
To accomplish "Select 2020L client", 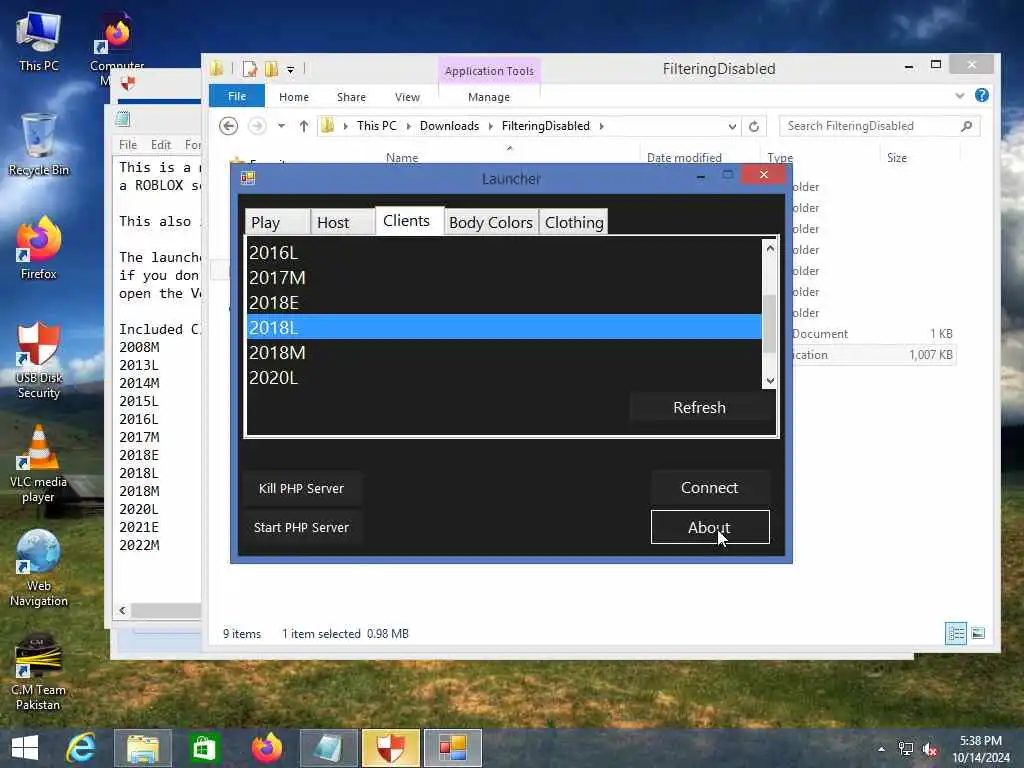I will point(504,377).
